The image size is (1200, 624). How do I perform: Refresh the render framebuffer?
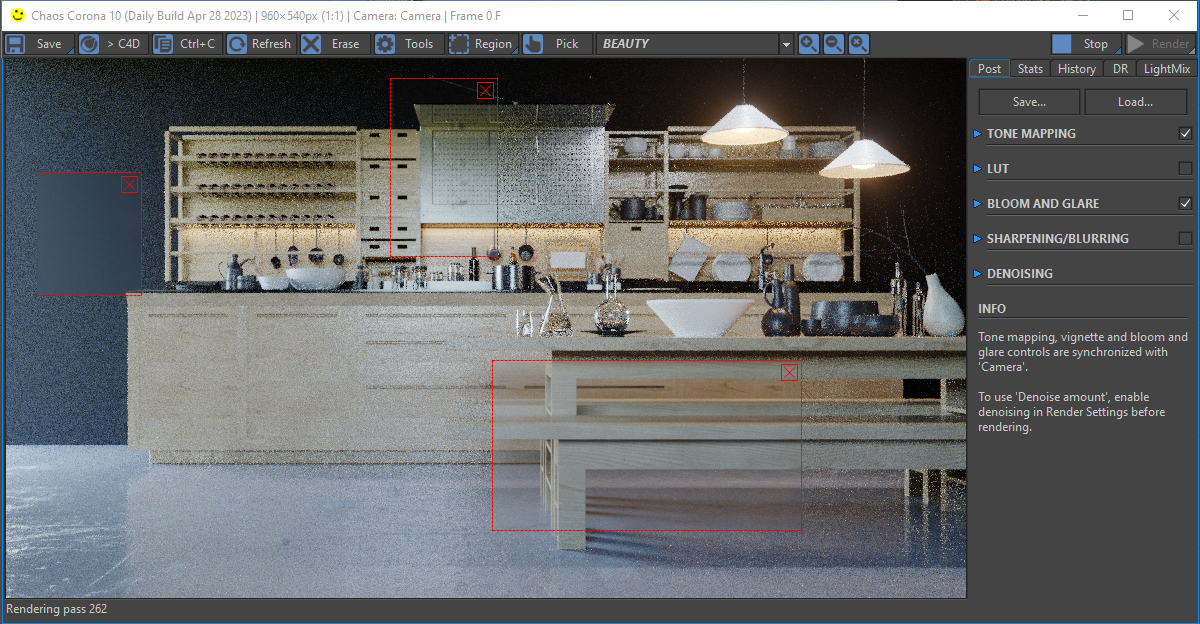260,44
